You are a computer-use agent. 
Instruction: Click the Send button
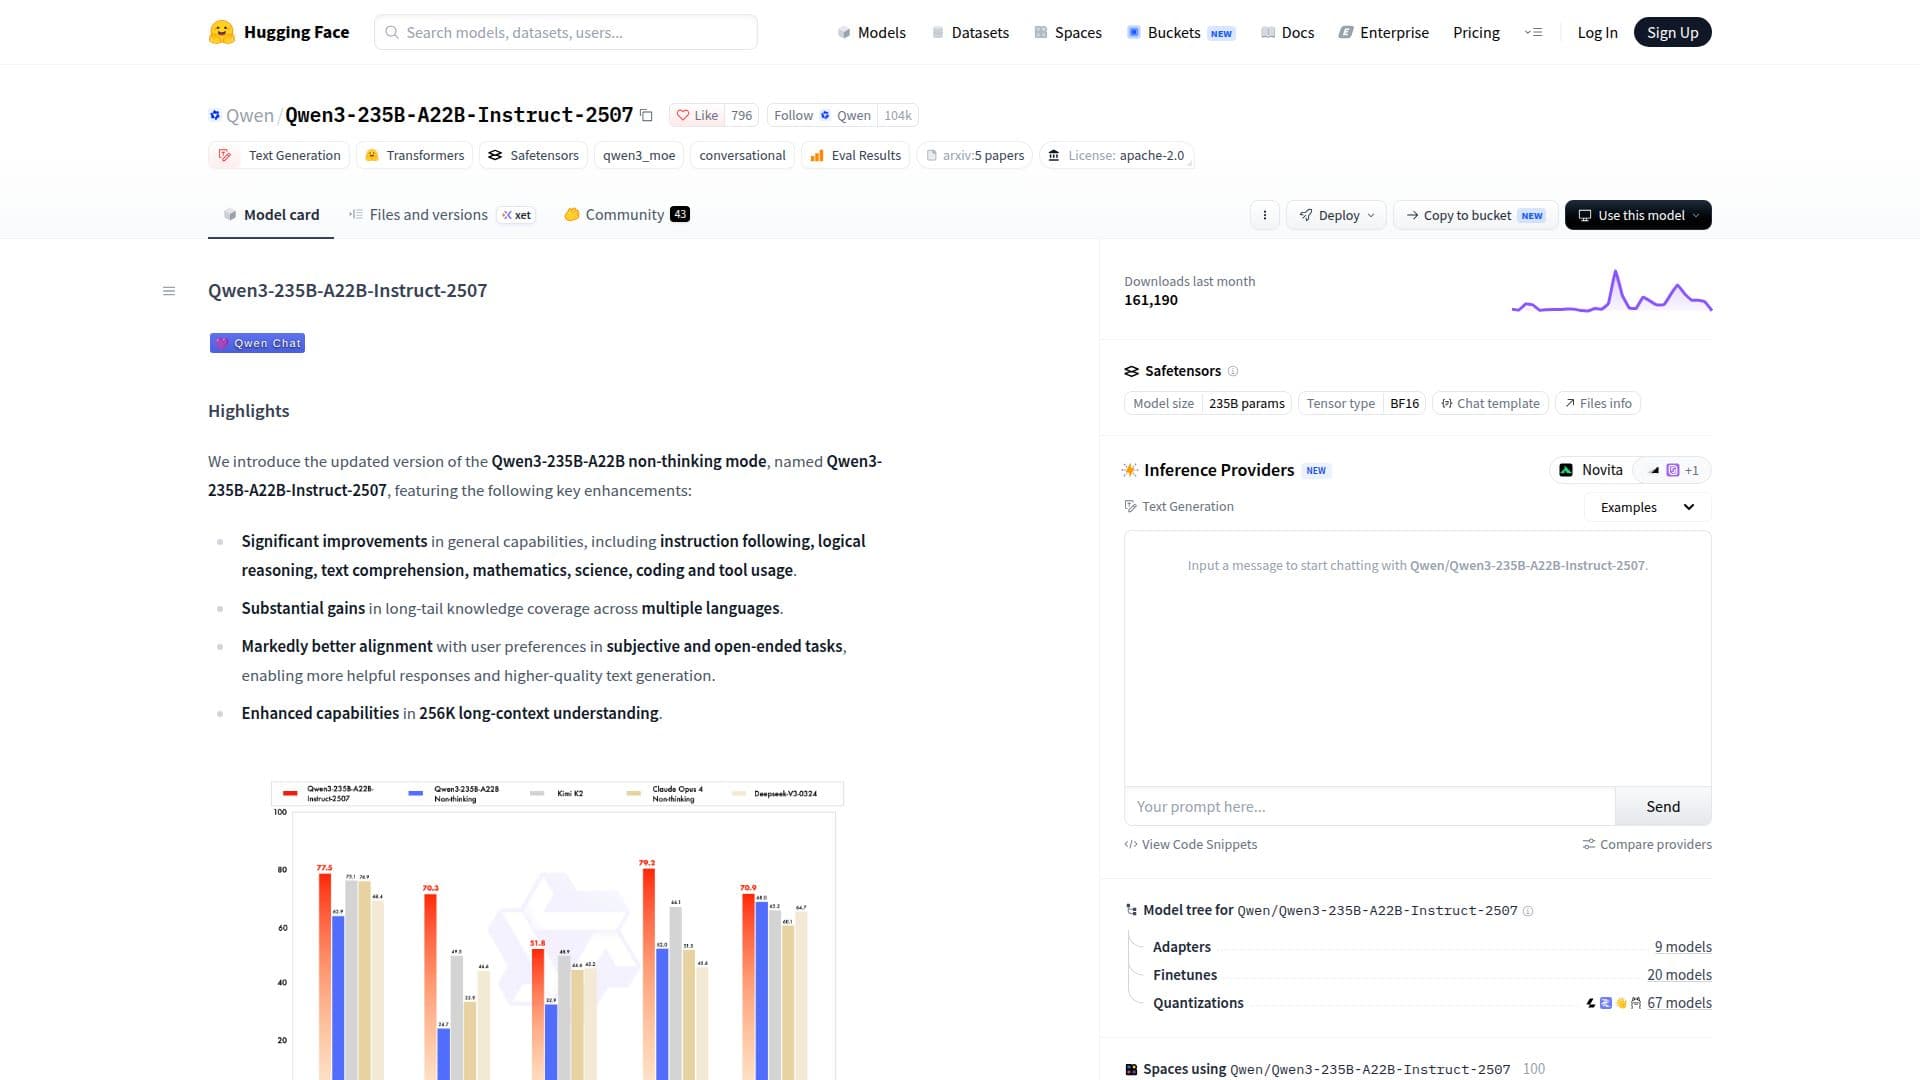1663,806
